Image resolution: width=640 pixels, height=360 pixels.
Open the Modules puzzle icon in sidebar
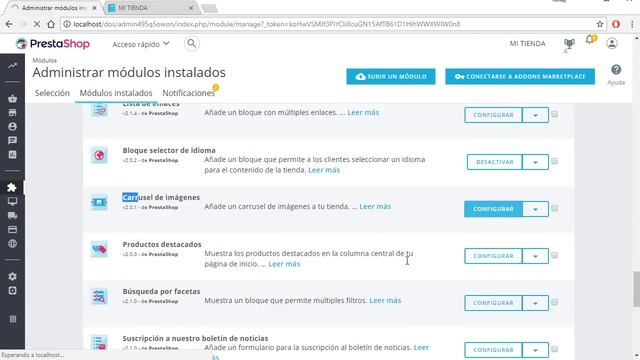[x=12, y=187]
